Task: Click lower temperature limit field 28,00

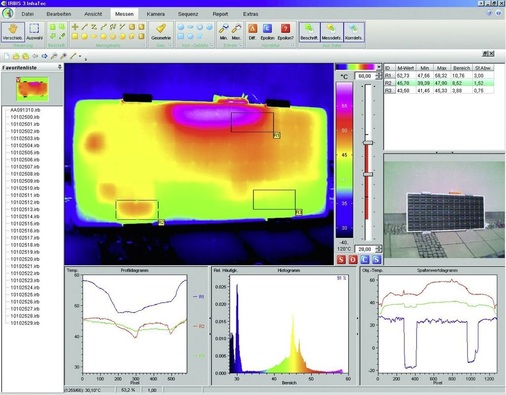Action: [x=365, y=249]
